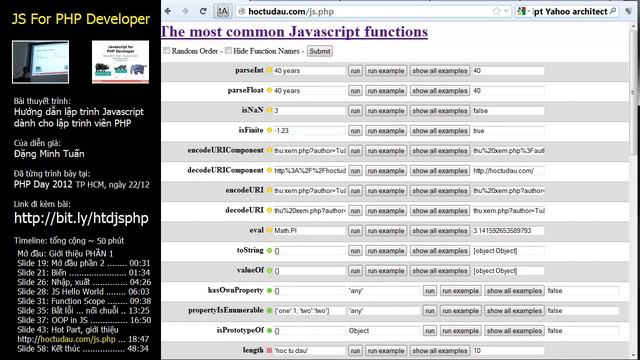Viewport: 640px width, 360px height.
Task: Click run button for length row
Action: pos(355,351)
